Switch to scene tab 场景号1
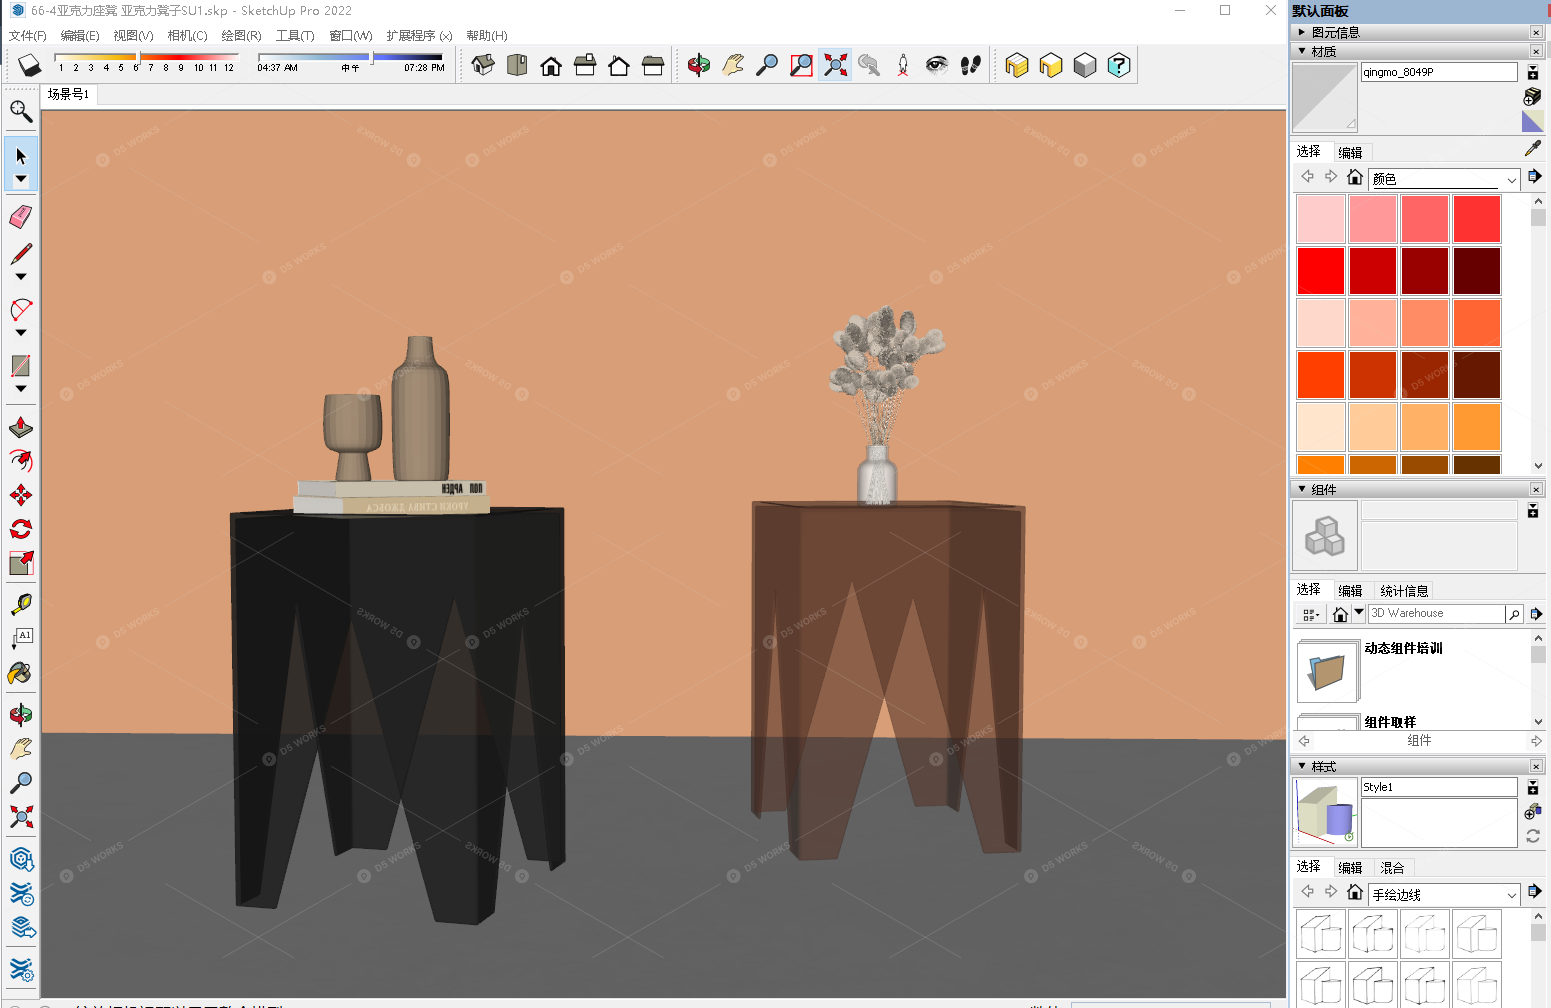Image resolution: width=1551 pixels, height=1008 pixels. pyautogui.click(x=69, y=94)
